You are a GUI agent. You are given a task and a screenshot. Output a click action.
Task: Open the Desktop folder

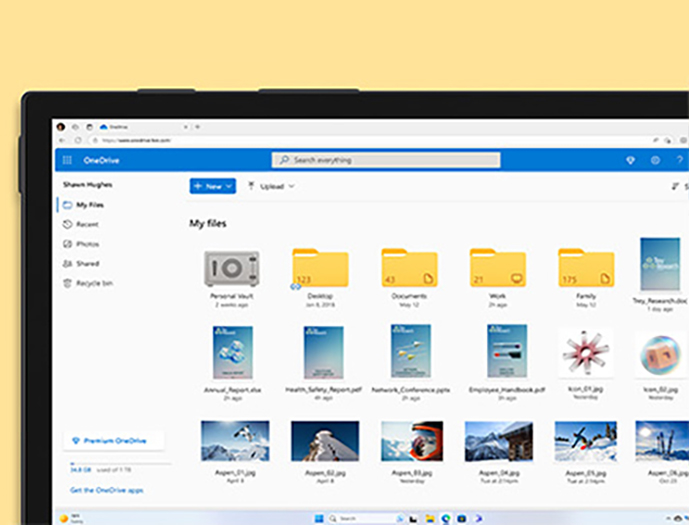click(320, 268)
